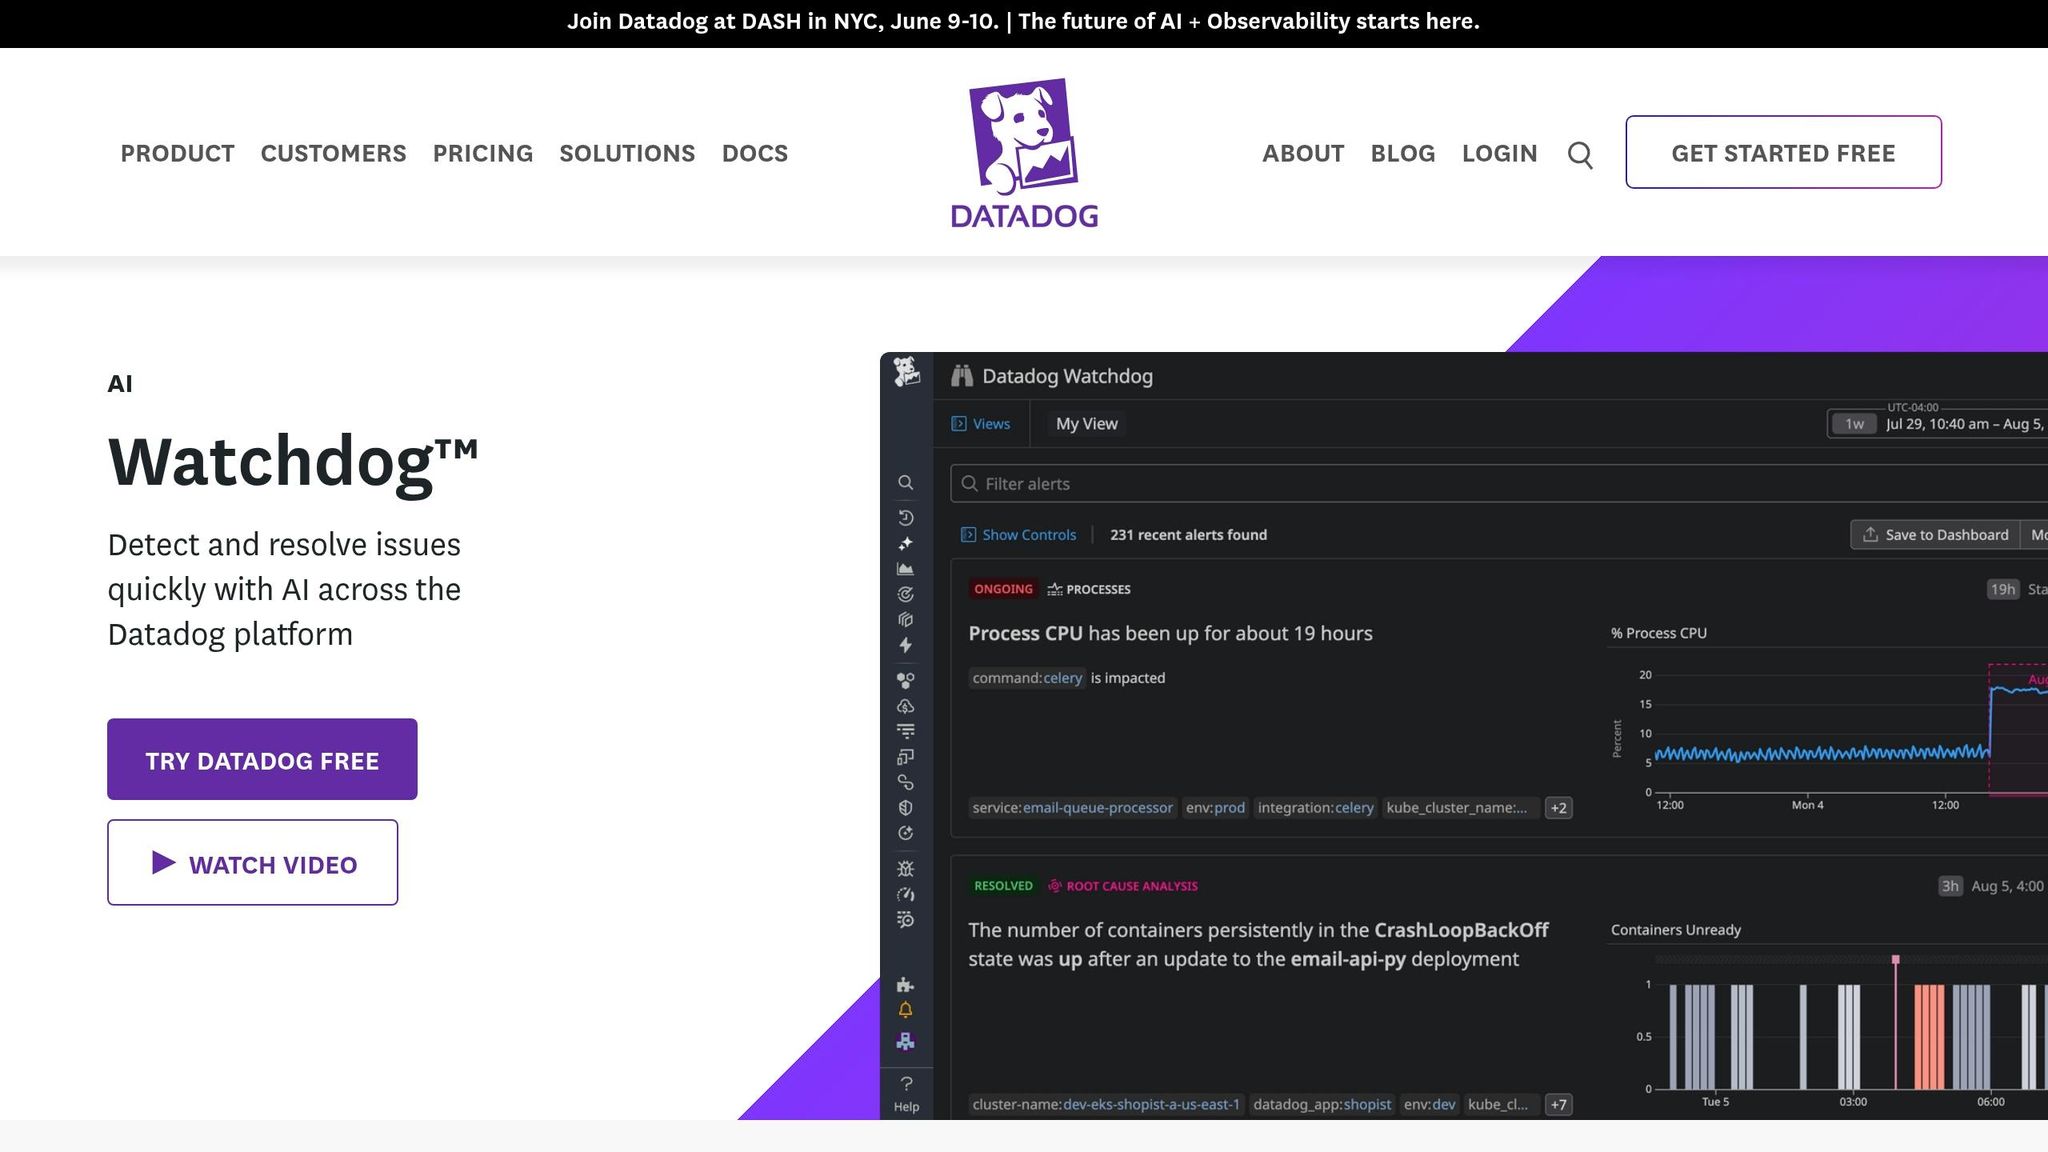Click the stacked cubes sidebar icon
Screen dimensions: 2048x1152
905,620
